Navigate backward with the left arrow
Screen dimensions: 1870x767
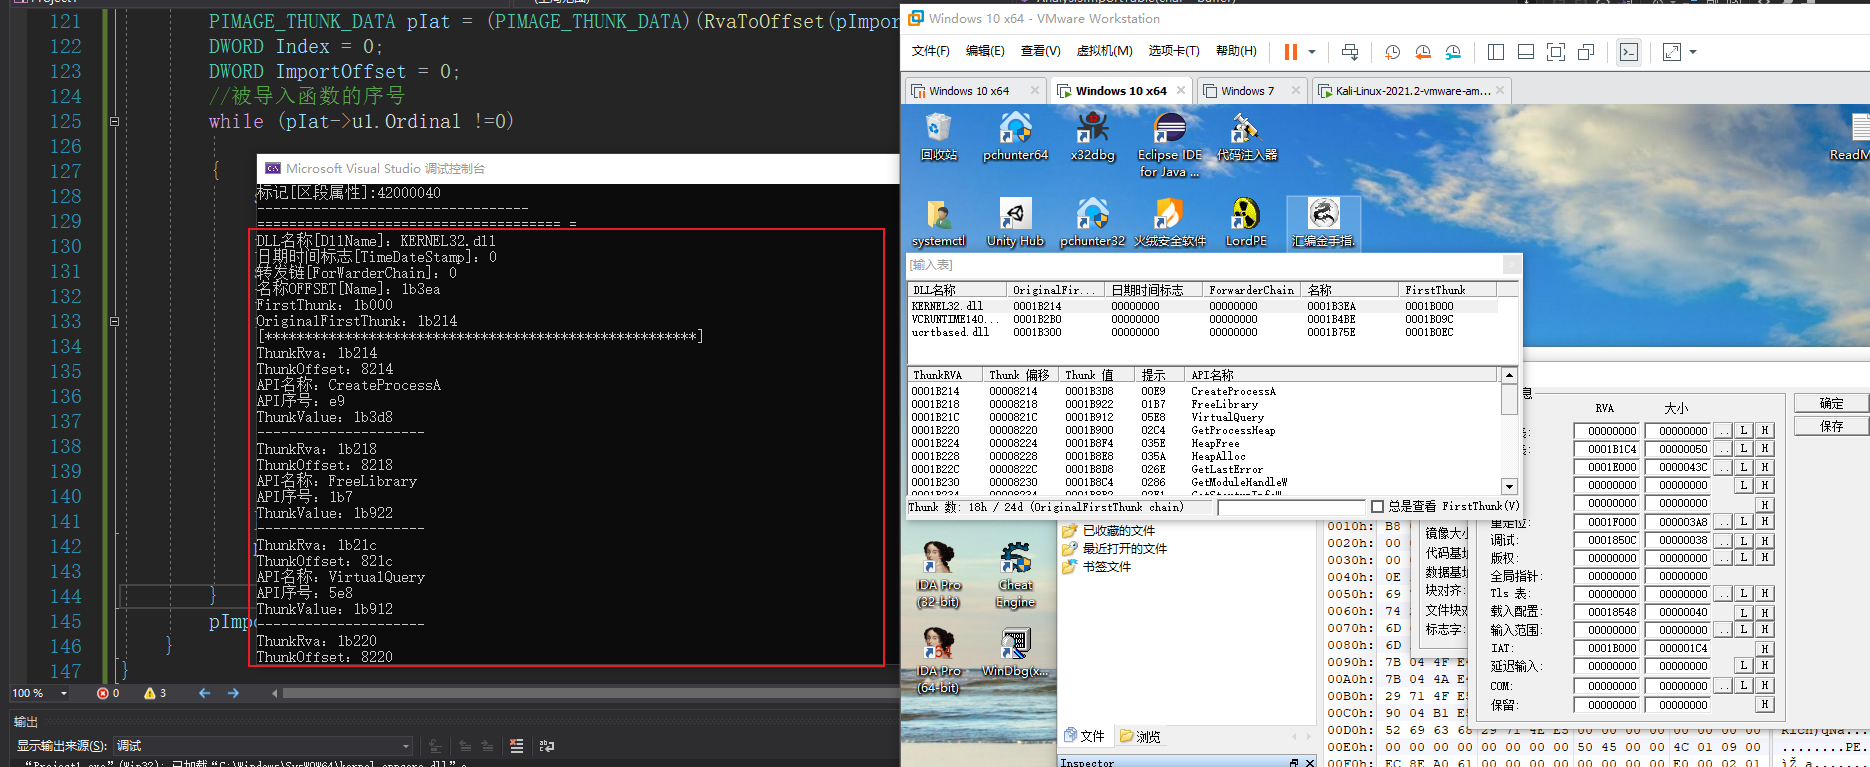[204, 693]
